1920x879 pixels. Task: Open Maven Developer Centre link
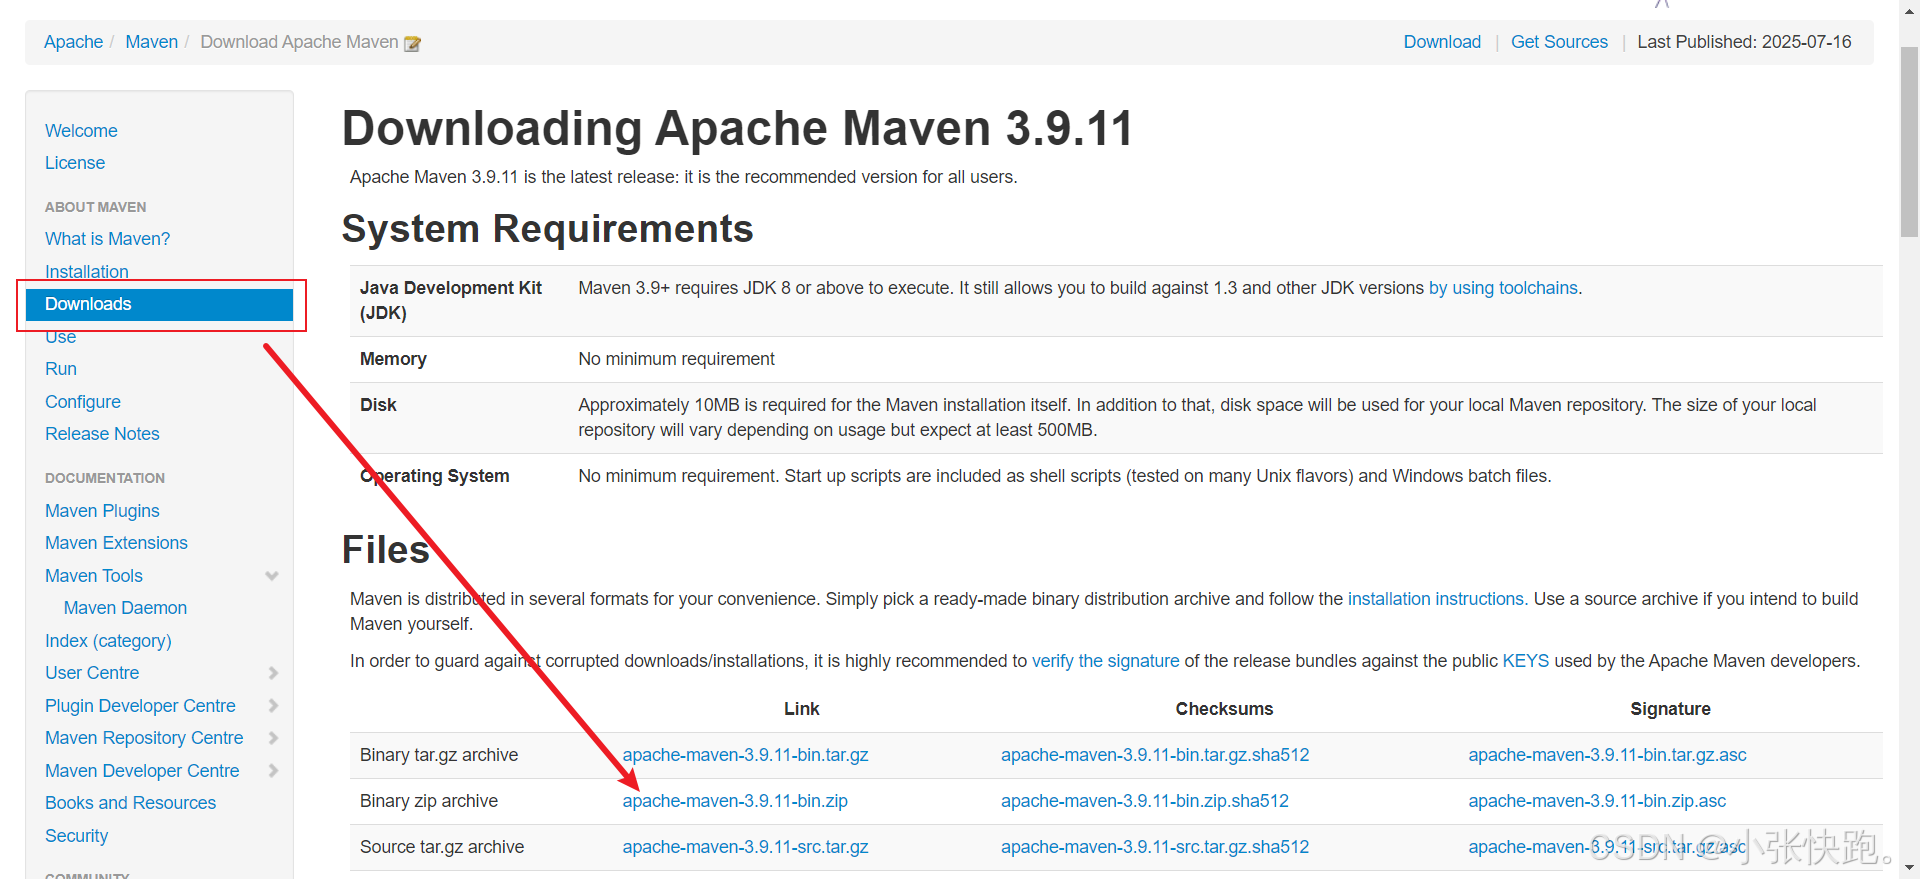pos(142,771)
